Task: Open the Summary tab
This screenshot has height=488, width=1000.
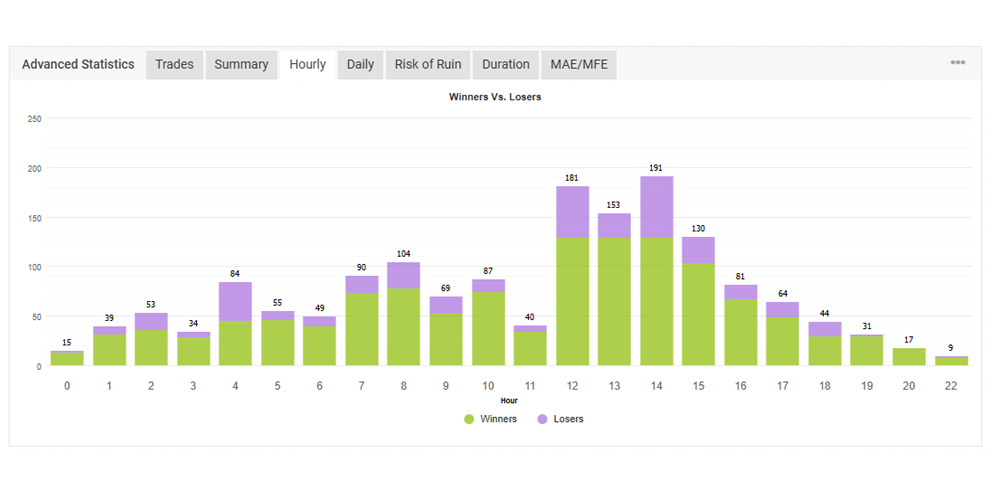Action: click(241, 65)
